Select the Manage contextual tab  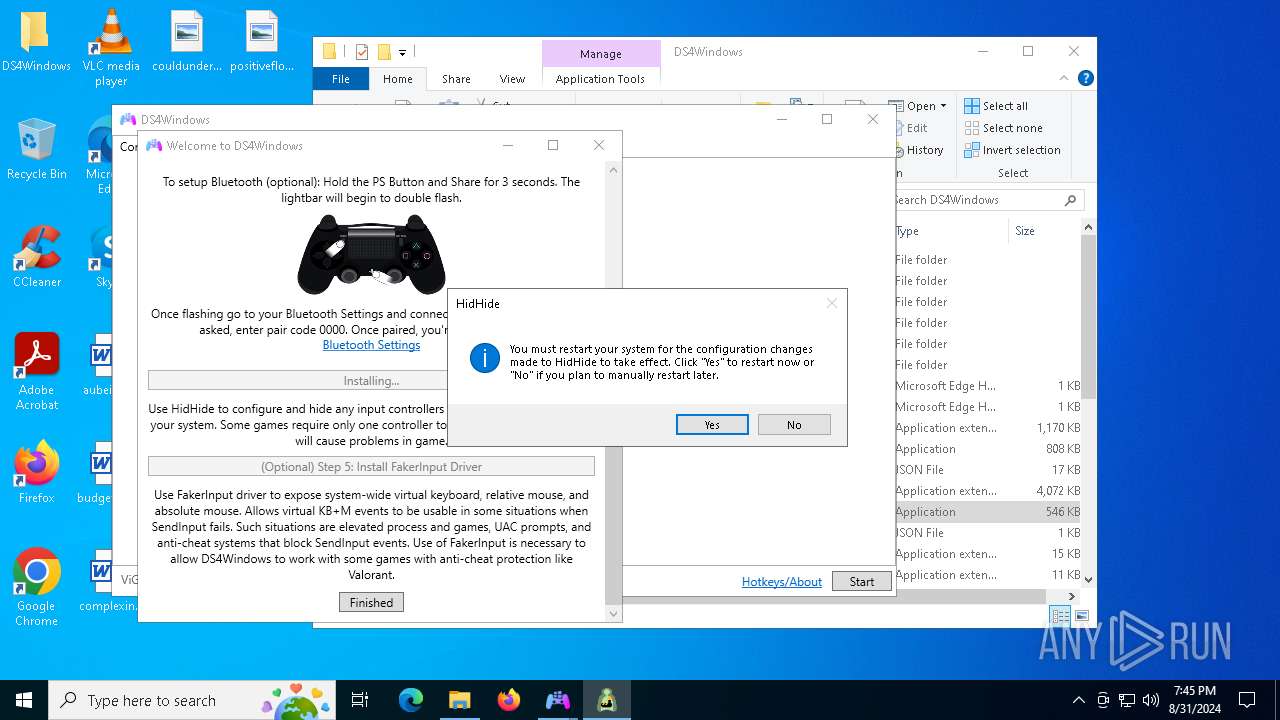(600, 54)
